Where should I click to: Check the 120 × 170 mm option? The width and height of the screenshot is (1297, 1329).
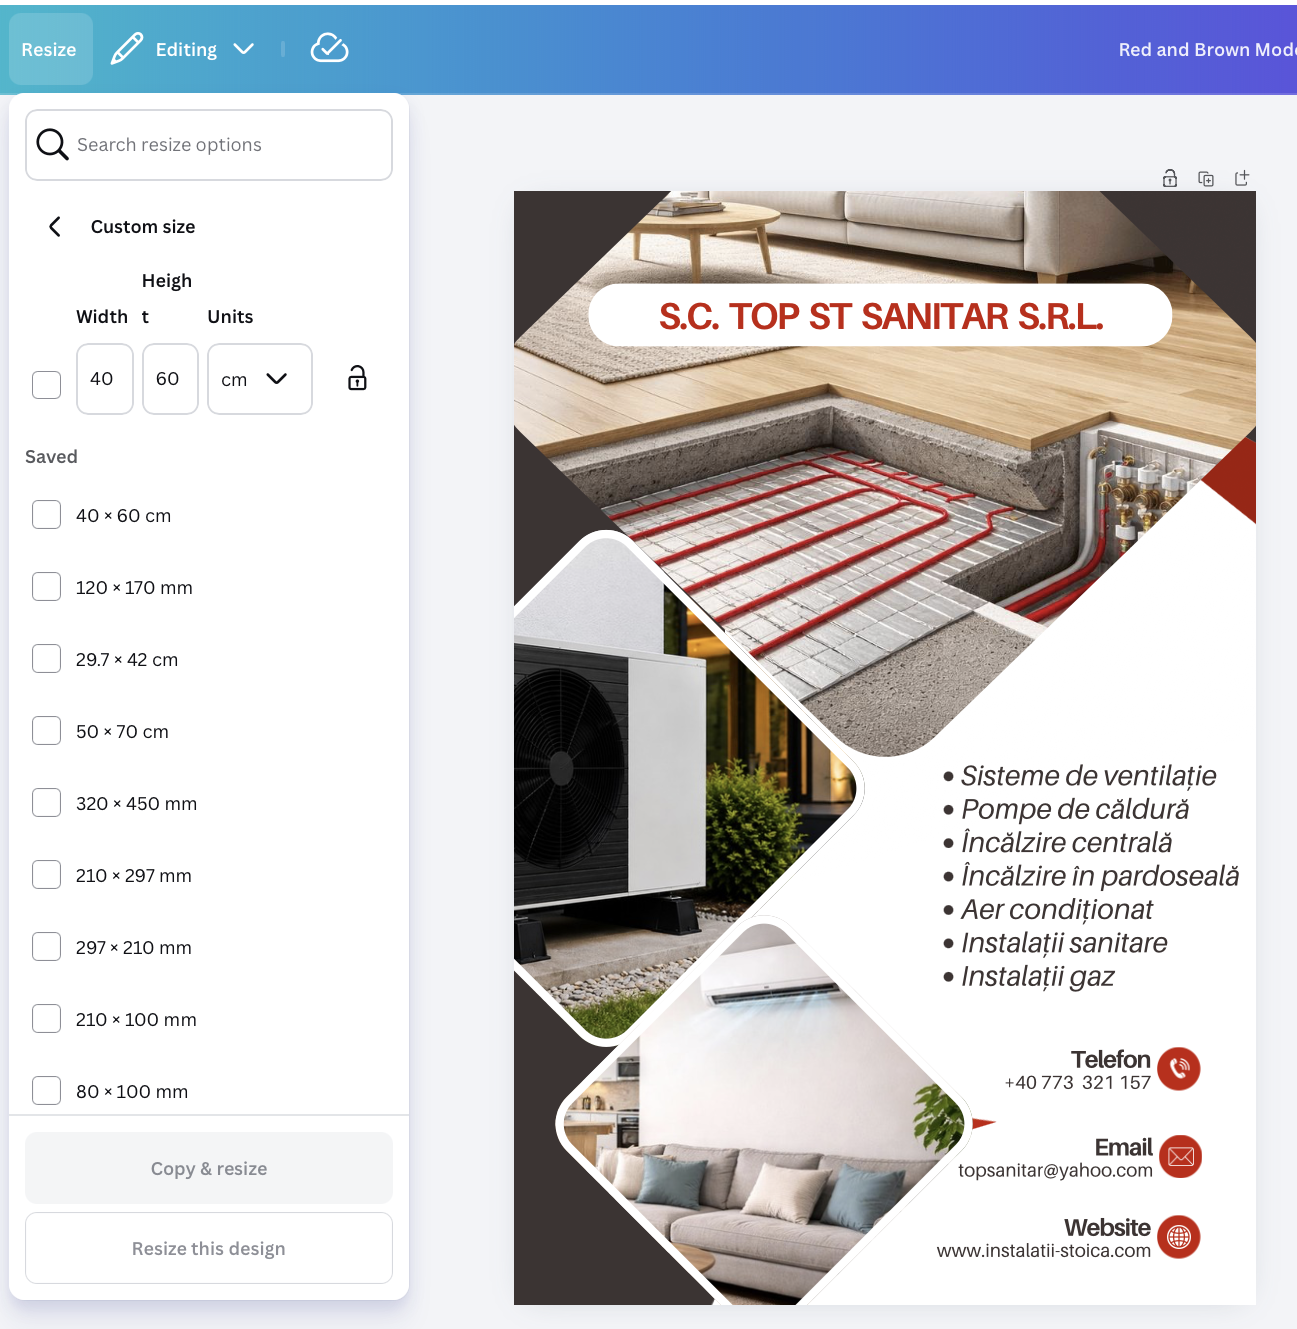[46, 587]
